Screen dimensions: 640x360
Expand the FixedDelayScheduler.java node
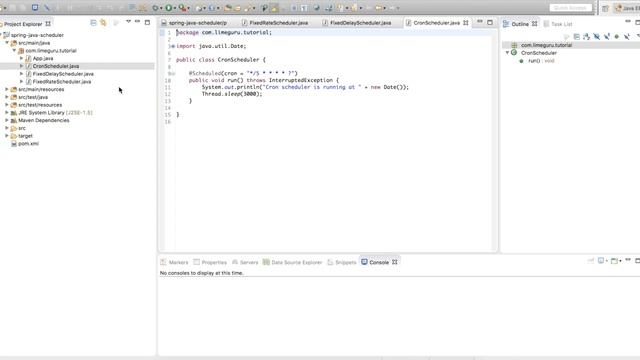pos(22,74)
